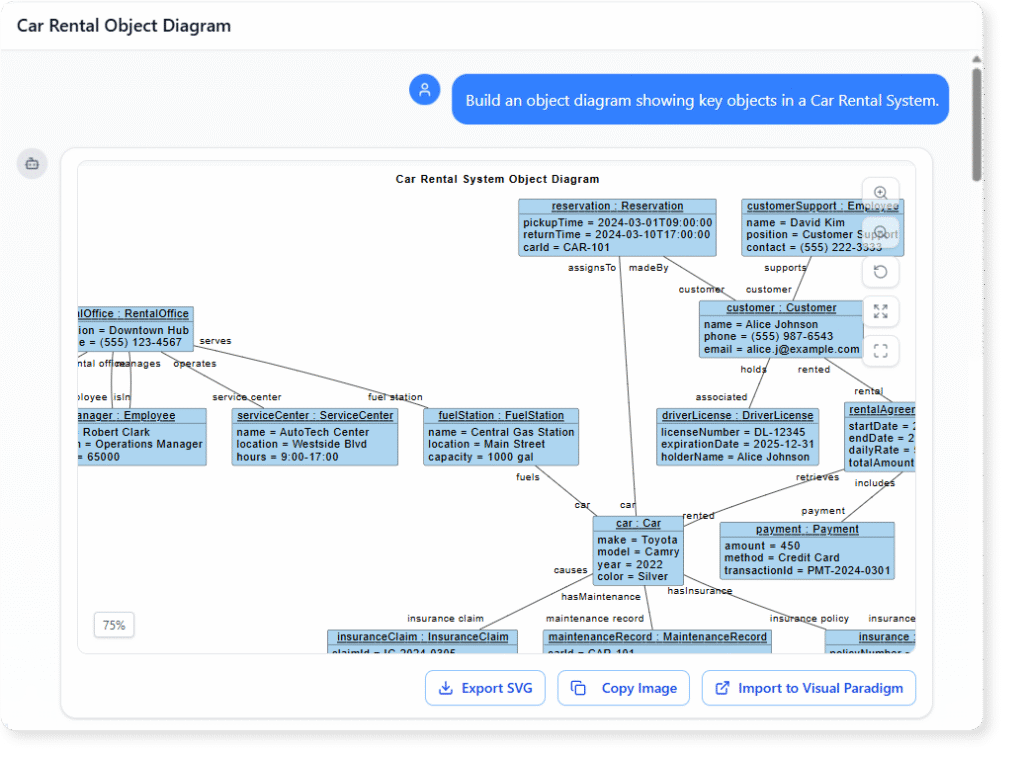Click the user avatar beside the chat prompt

[x=425, y=89]
